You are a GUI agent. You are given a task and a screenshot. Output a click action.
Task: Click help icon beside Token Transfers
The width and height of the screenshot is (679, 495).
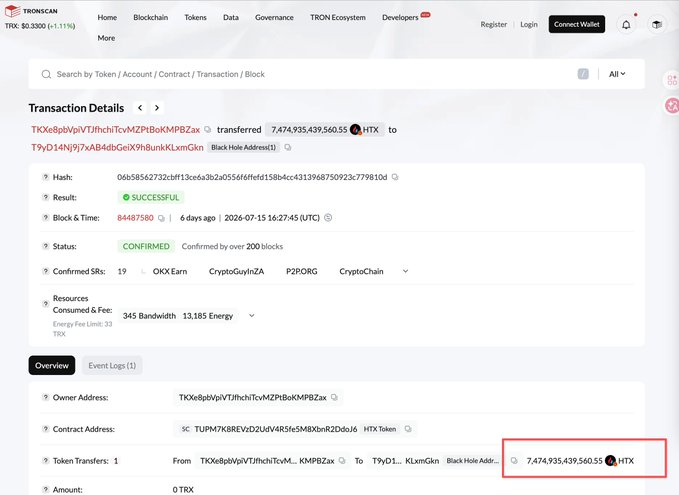click(45, 460)
